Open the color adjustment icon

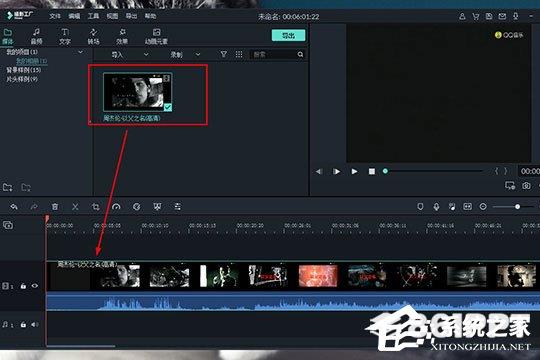137,207
